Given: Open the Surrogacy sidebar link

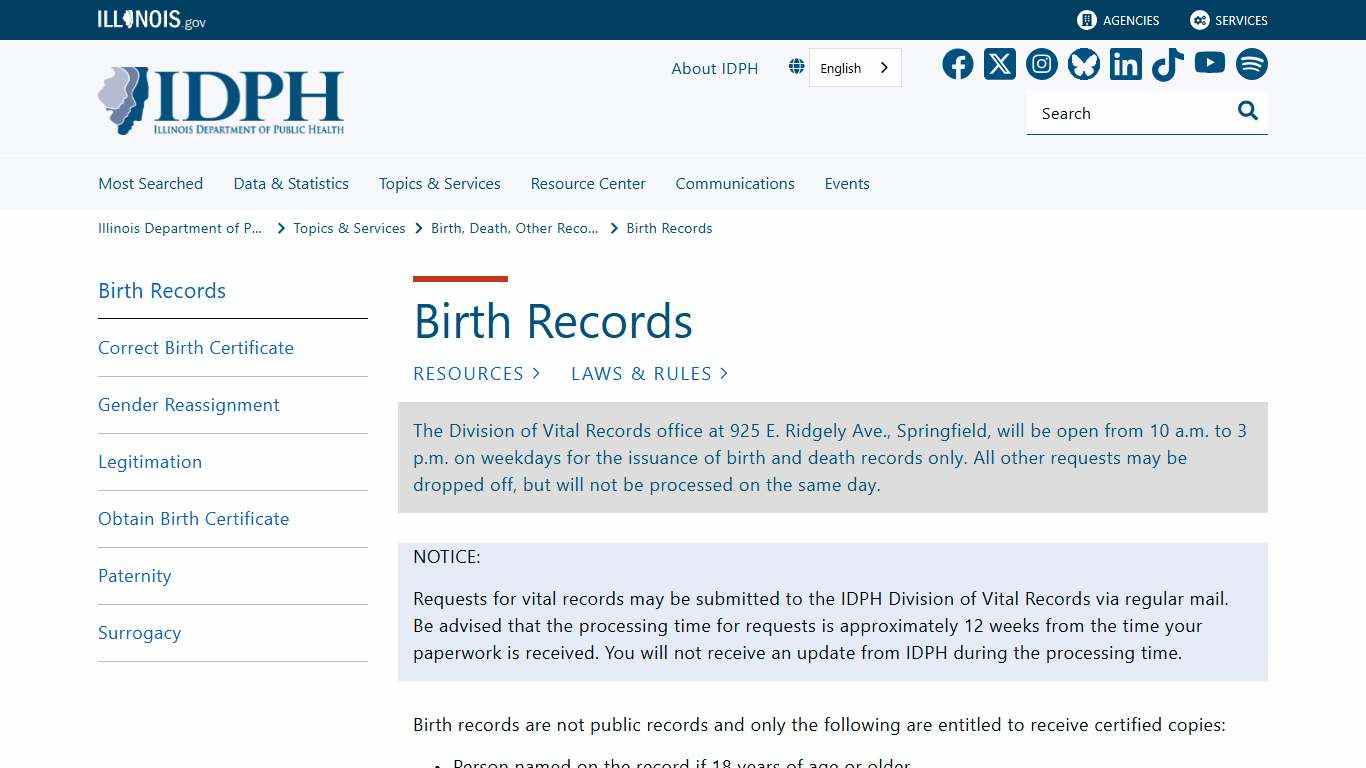Looking at the screenshot, I should click(x=139, y=632).
